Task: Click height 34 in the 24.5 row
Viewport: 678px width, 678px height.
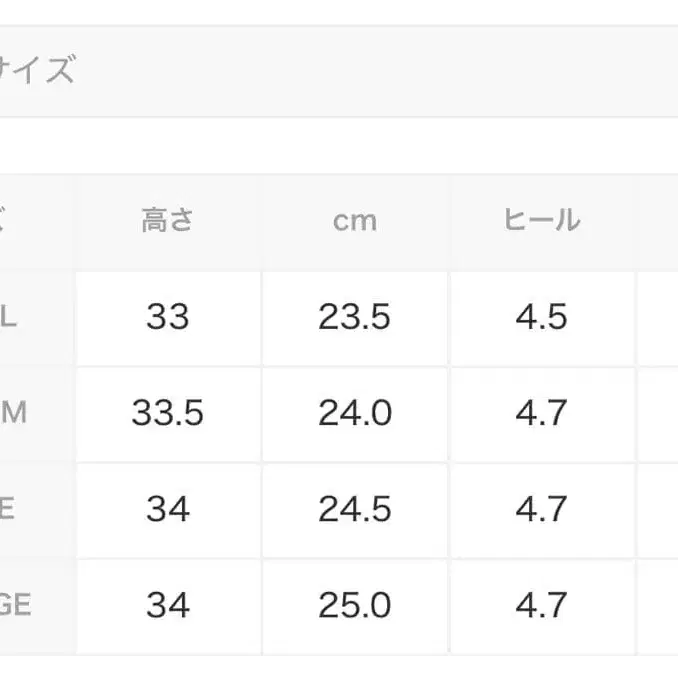Action: pyautogui.click(x=167, y=509)
